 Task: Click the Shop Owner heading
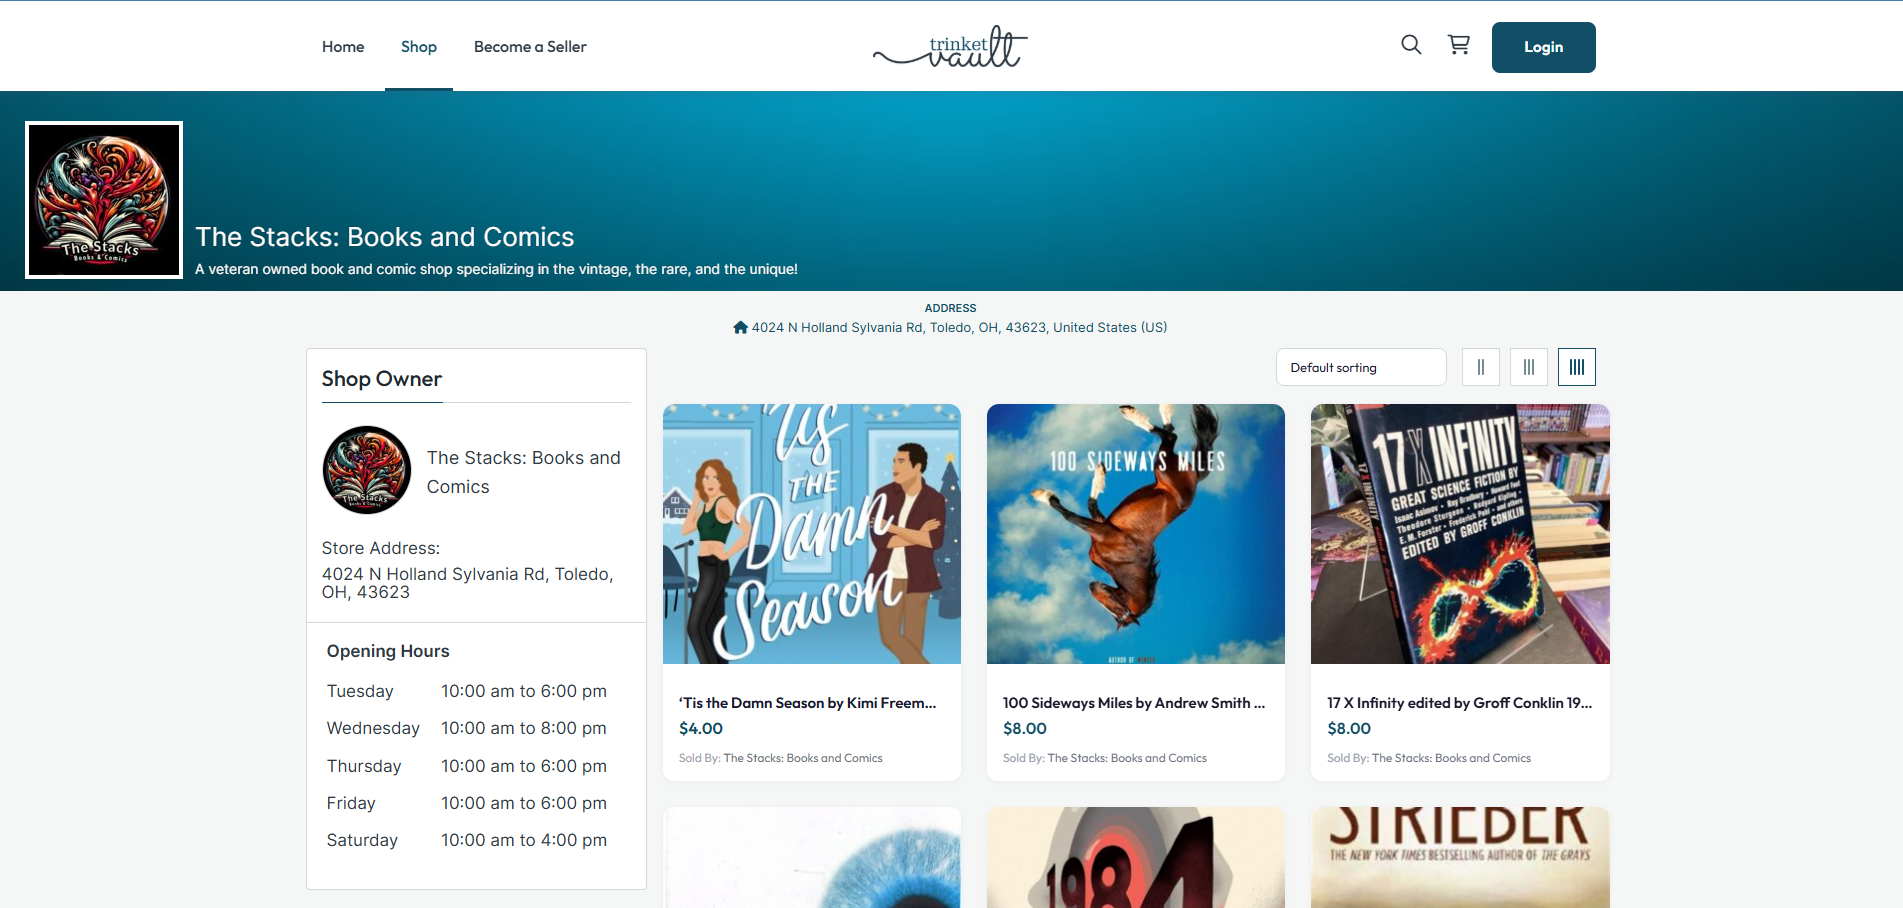382,379
